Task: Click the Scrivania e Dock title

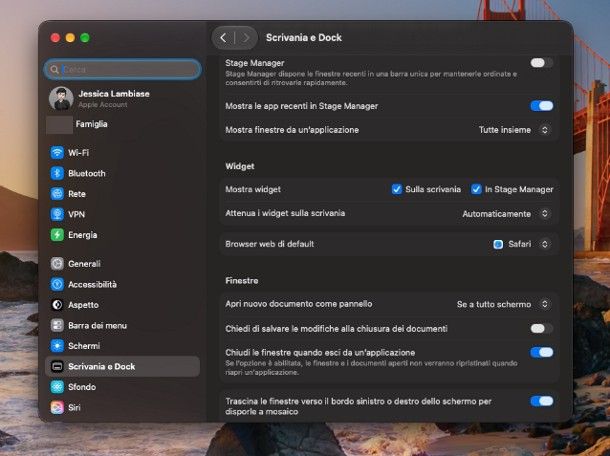Action: [x=304, y=38]
